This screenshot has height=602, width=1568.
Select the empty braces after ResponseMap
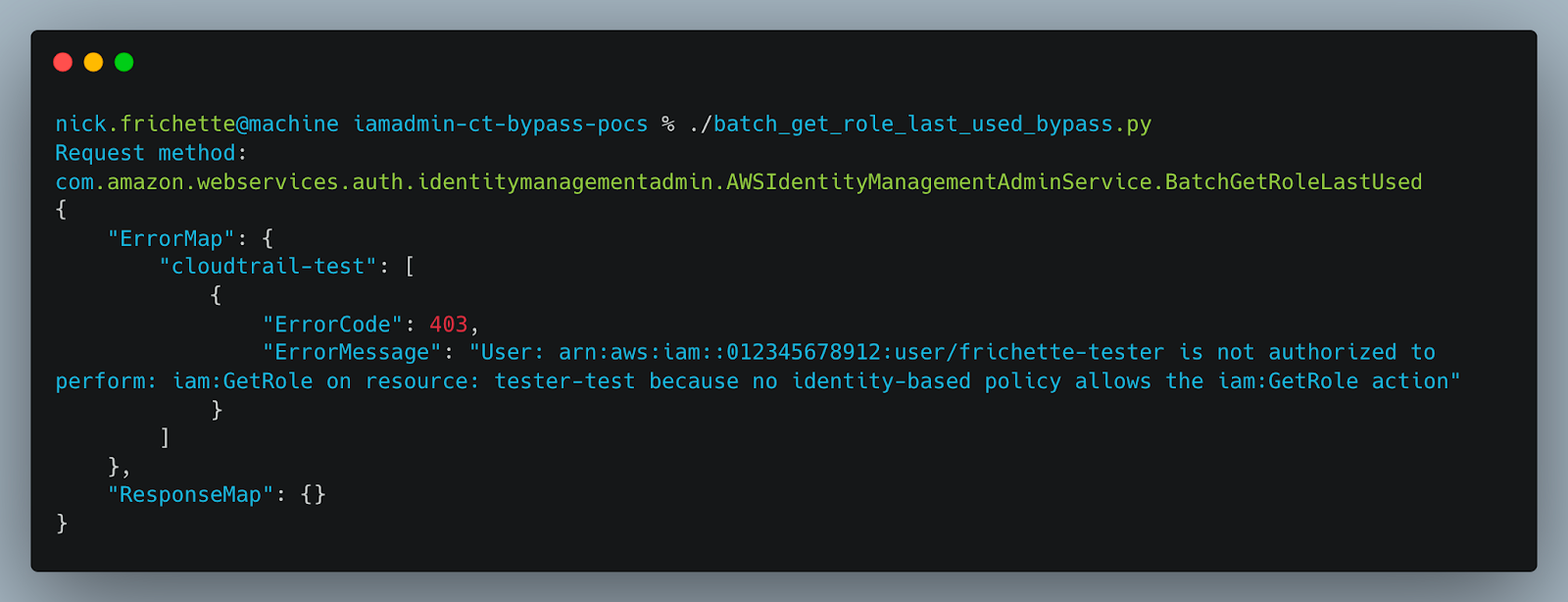pos(316,494)
